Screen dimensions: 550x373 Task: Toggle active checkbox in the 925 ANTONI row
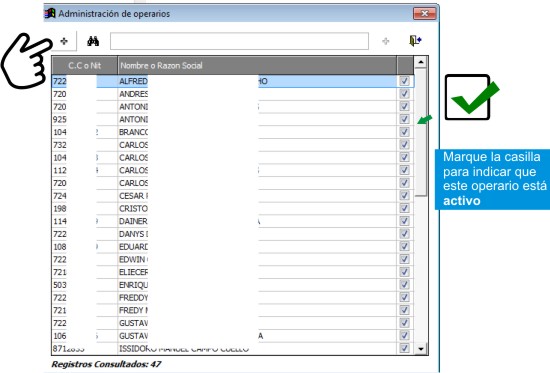(x=404, y=119)
